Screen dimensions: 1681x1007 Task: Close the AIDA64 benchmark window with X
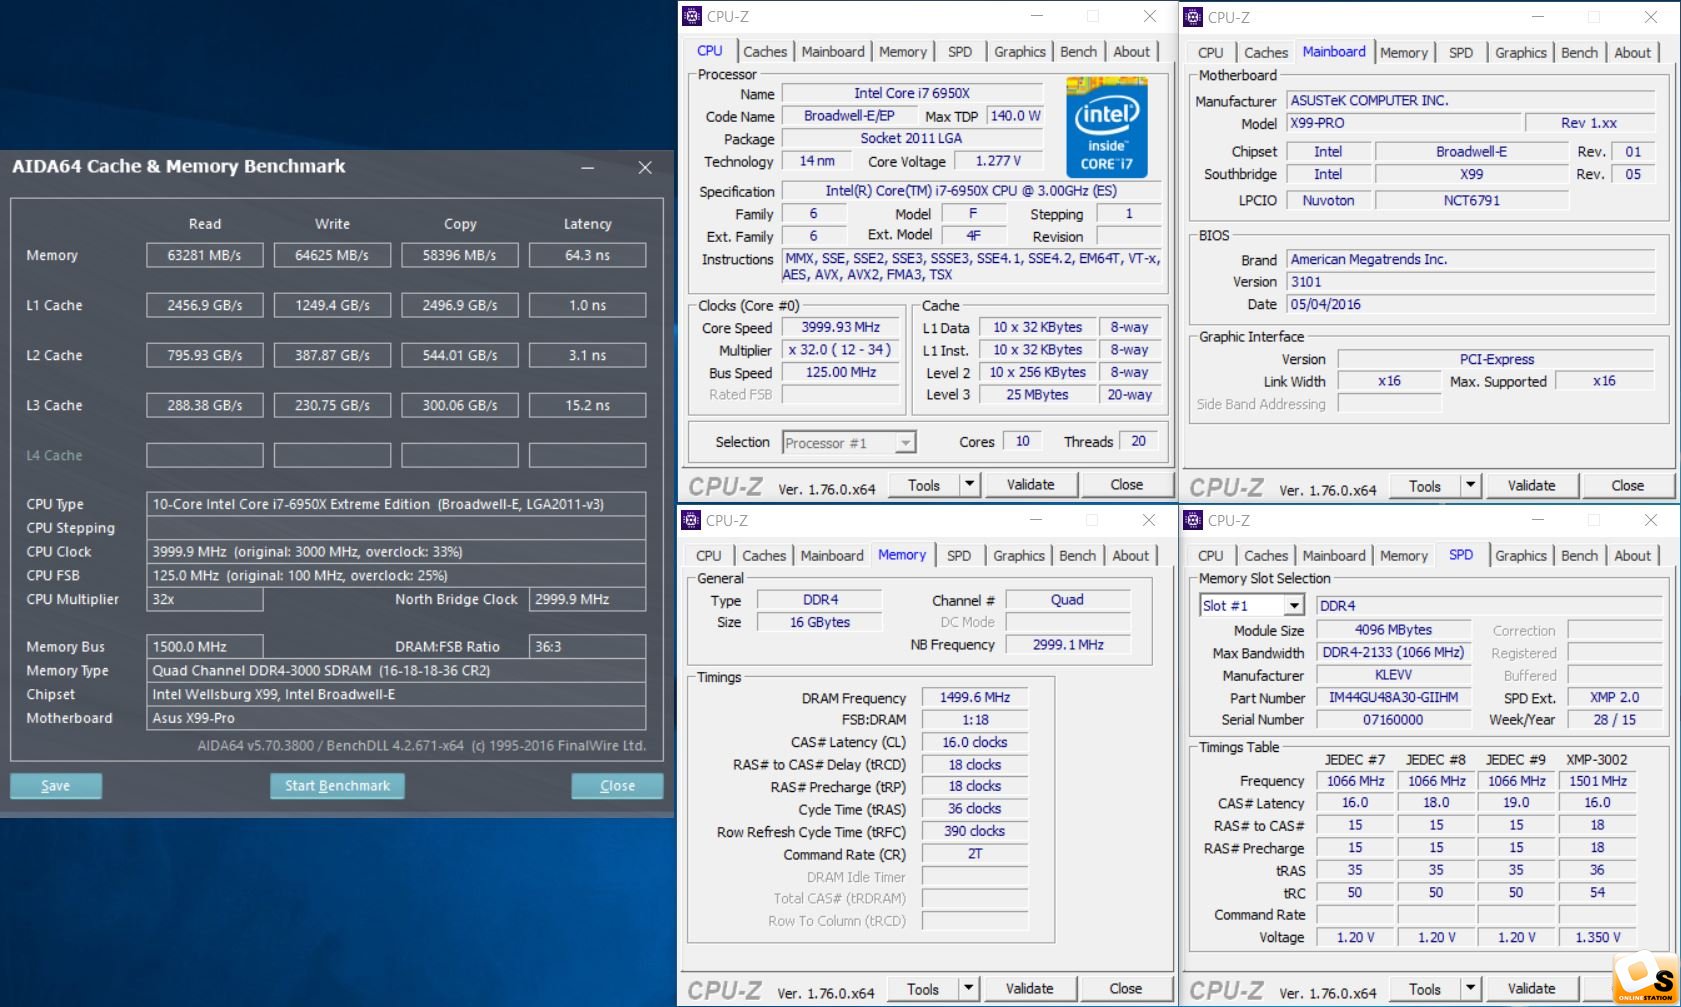pos(645,168)
